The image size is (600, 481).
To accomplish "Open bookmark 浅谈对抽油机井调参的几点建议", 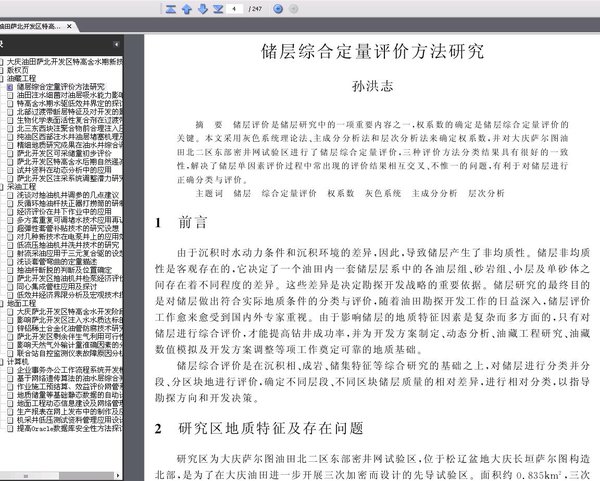I will click(68, 195).
